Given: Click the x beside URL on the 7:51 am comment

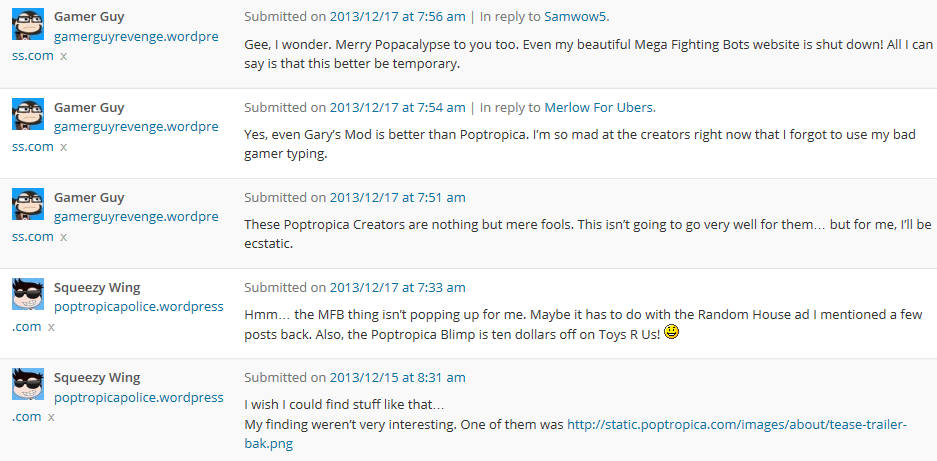Looking at the screenshot, I should tap(63, 237).
